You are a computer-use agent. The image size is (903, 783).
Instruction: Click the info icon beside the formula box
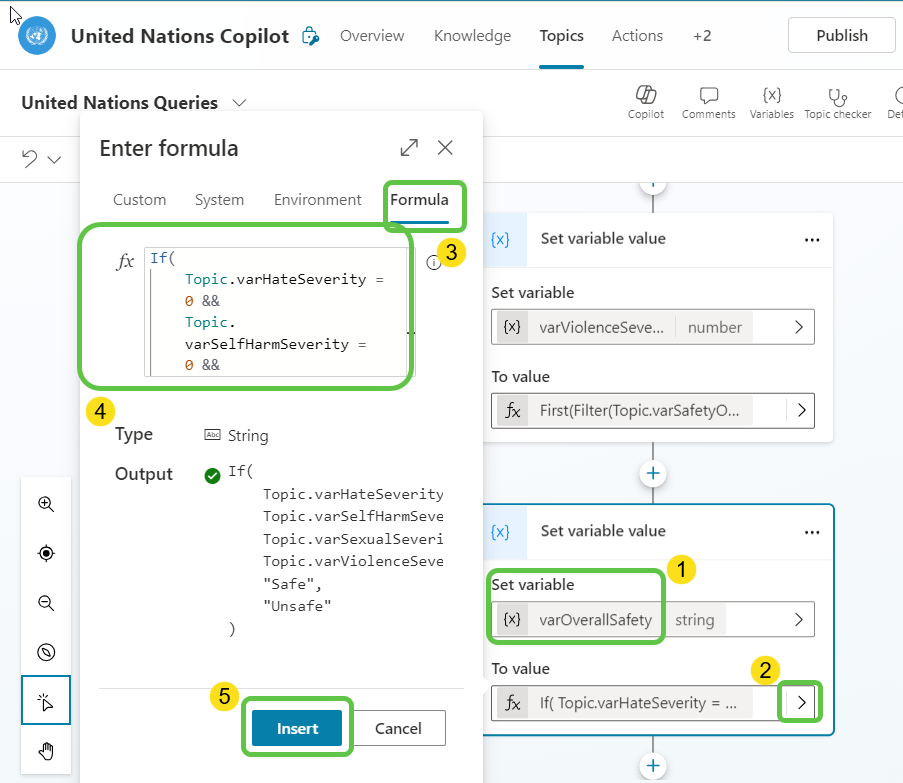click(x=432, y=262)
